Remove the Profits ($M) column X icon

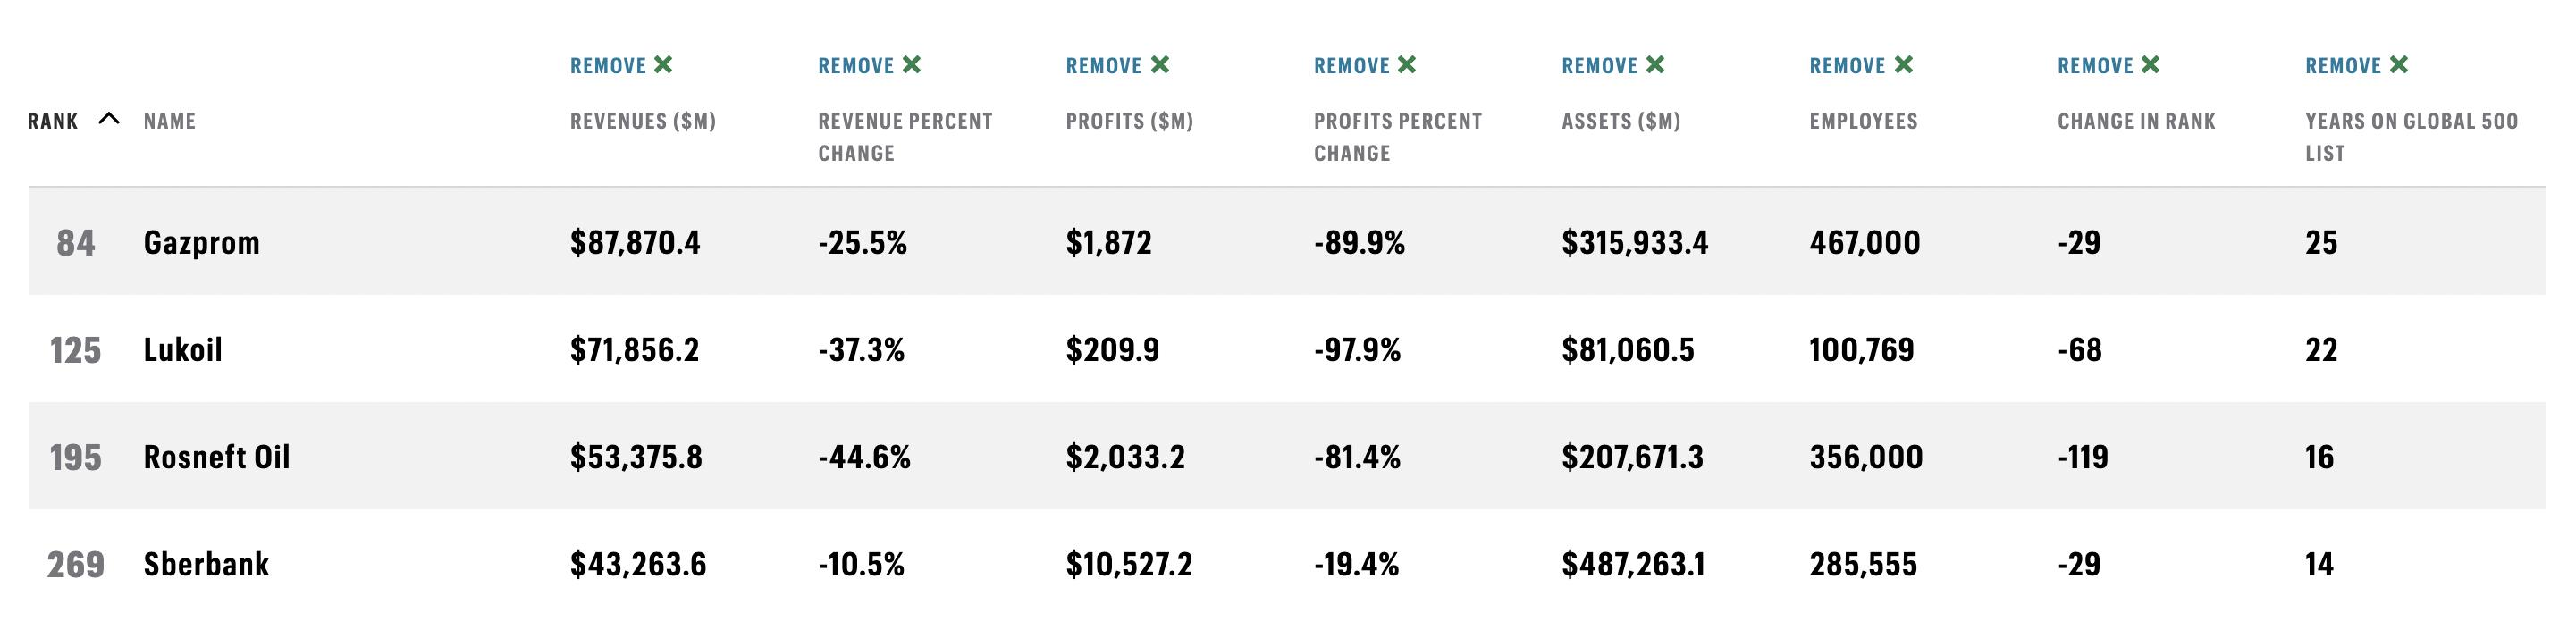click(1159, 65)
